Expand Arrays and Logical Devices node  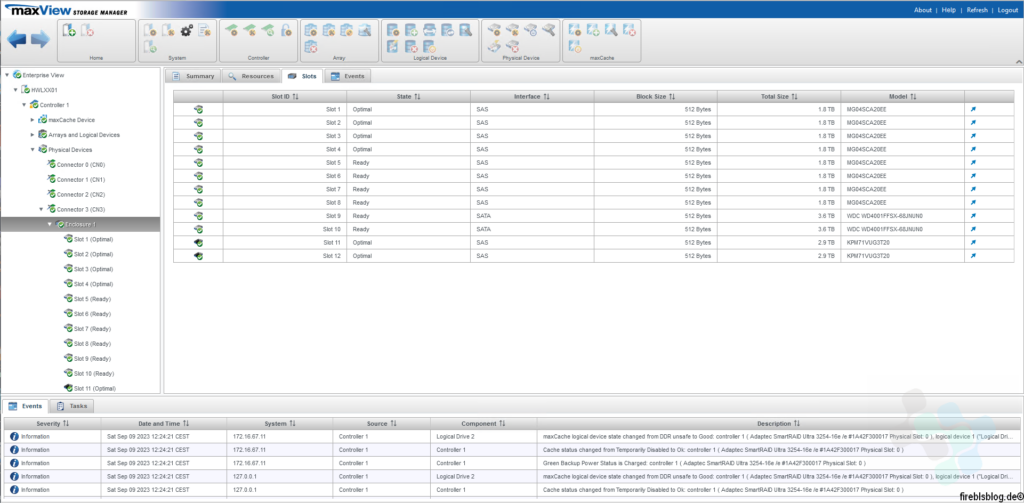coord(33,135)
